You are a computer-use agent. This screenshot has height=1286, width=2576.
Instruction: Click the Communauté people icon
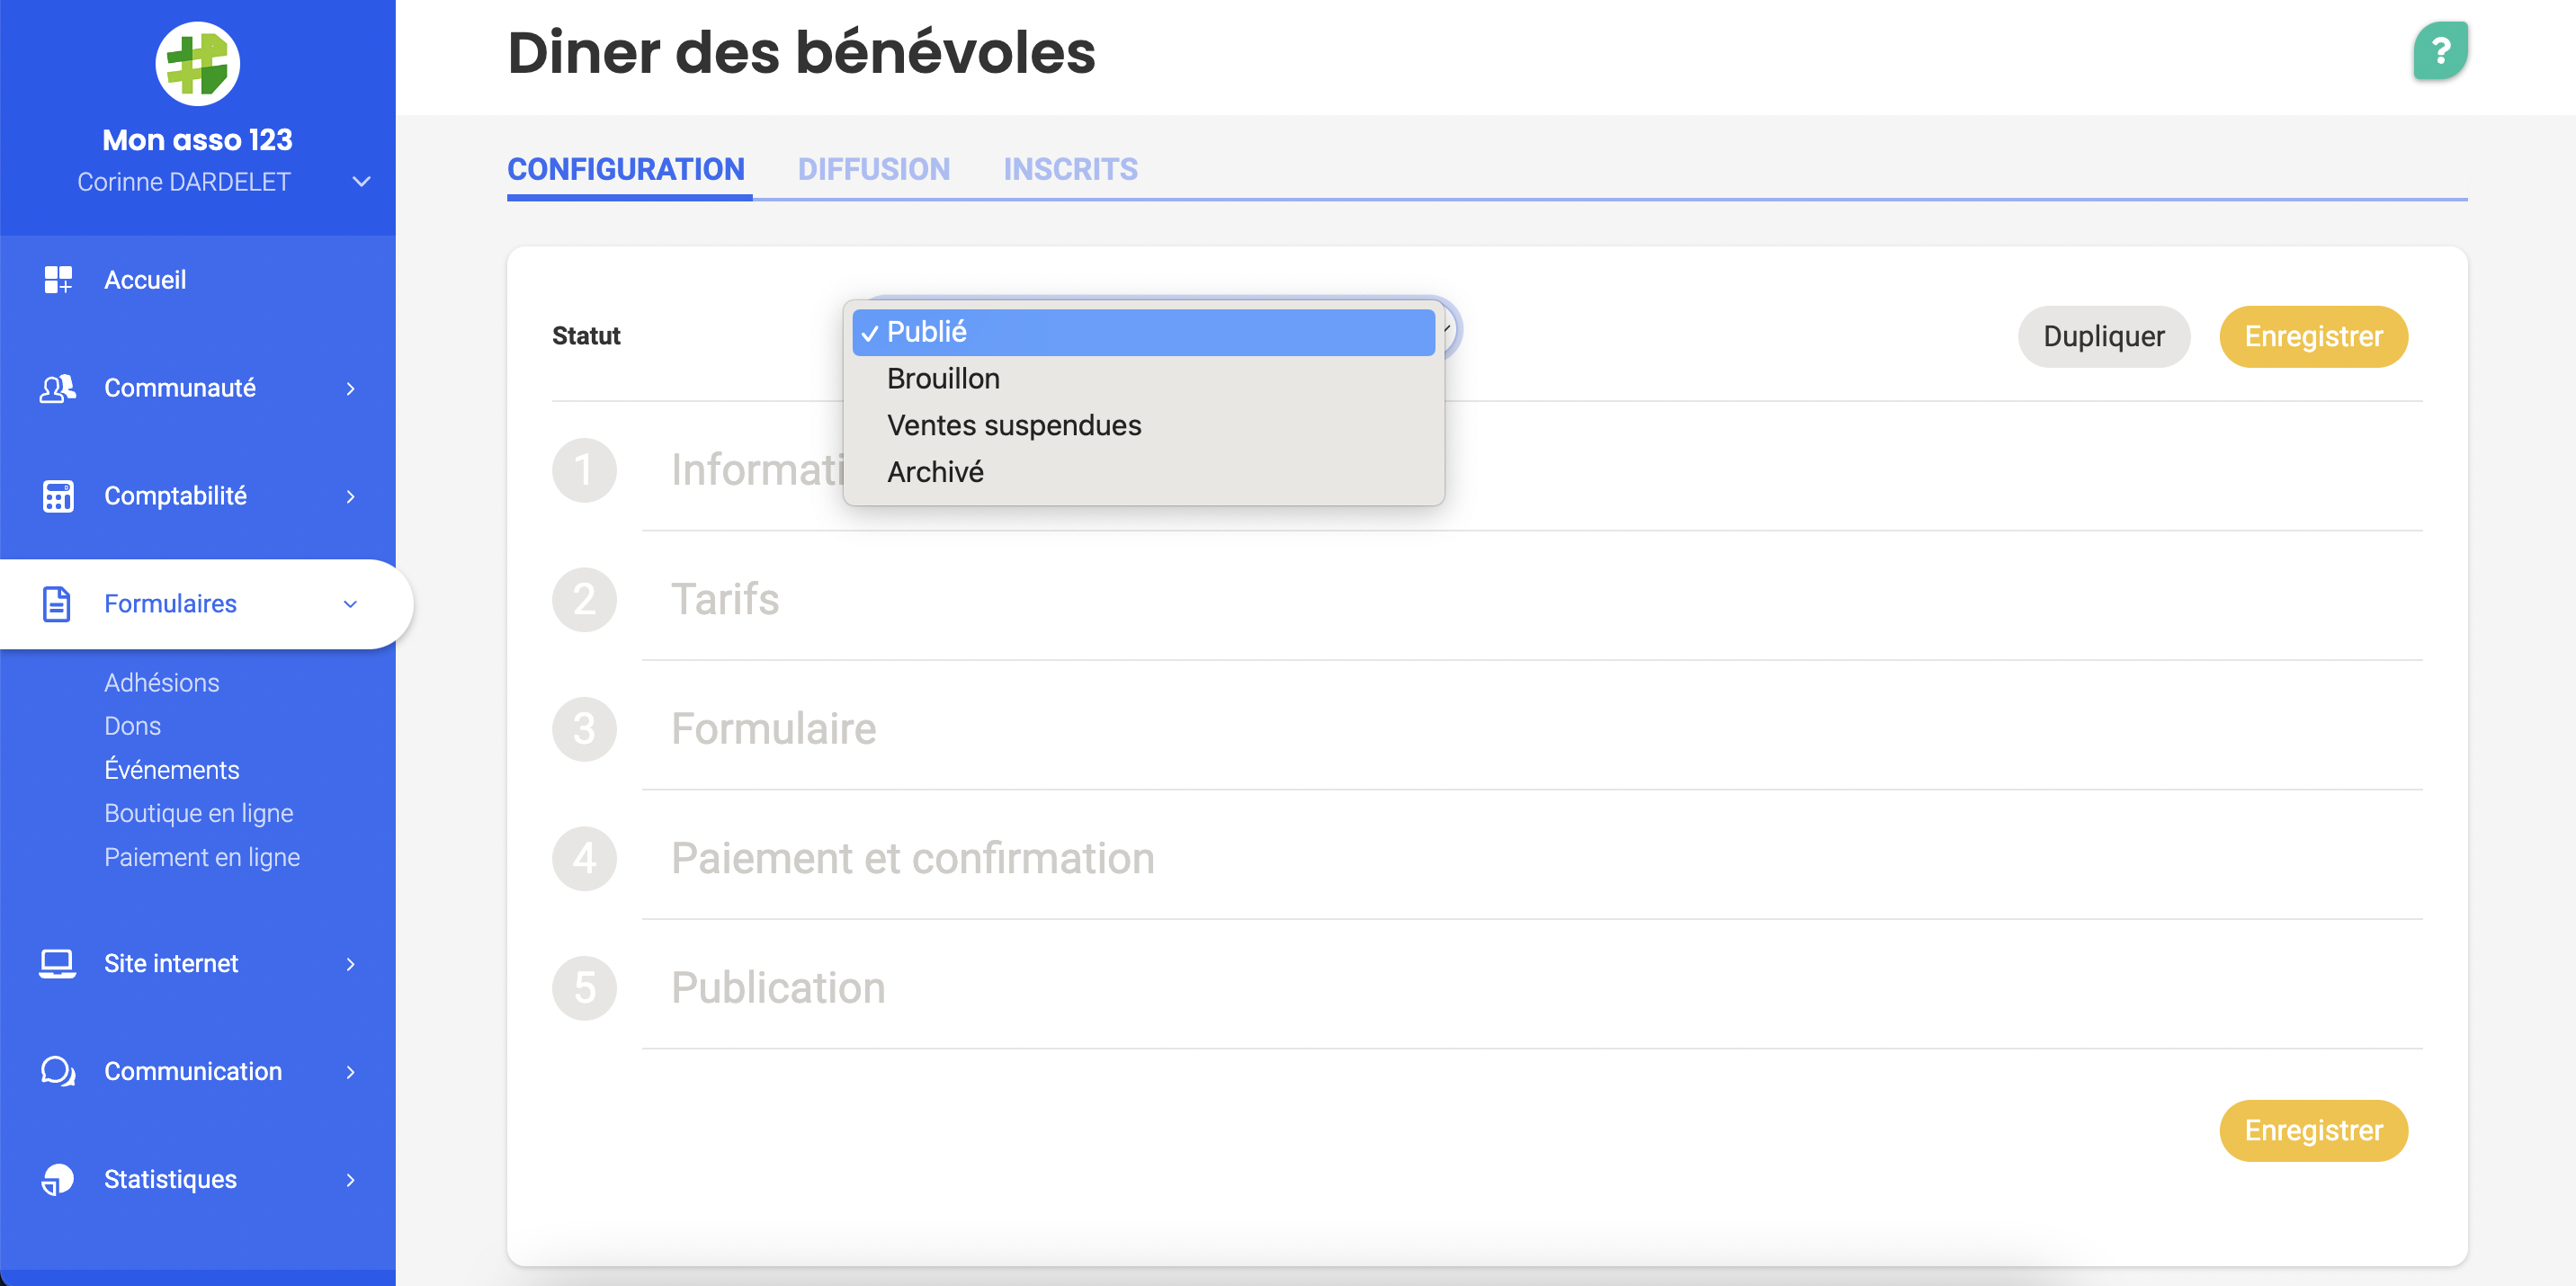point(58,388)
